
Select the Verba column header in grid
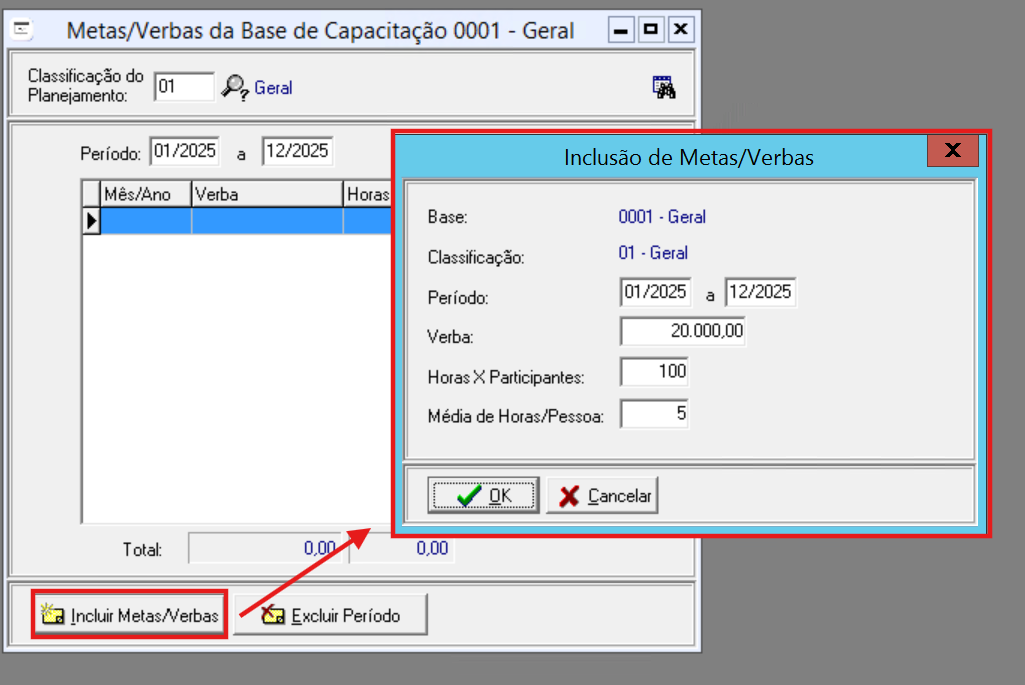click(x=266, y=194)
